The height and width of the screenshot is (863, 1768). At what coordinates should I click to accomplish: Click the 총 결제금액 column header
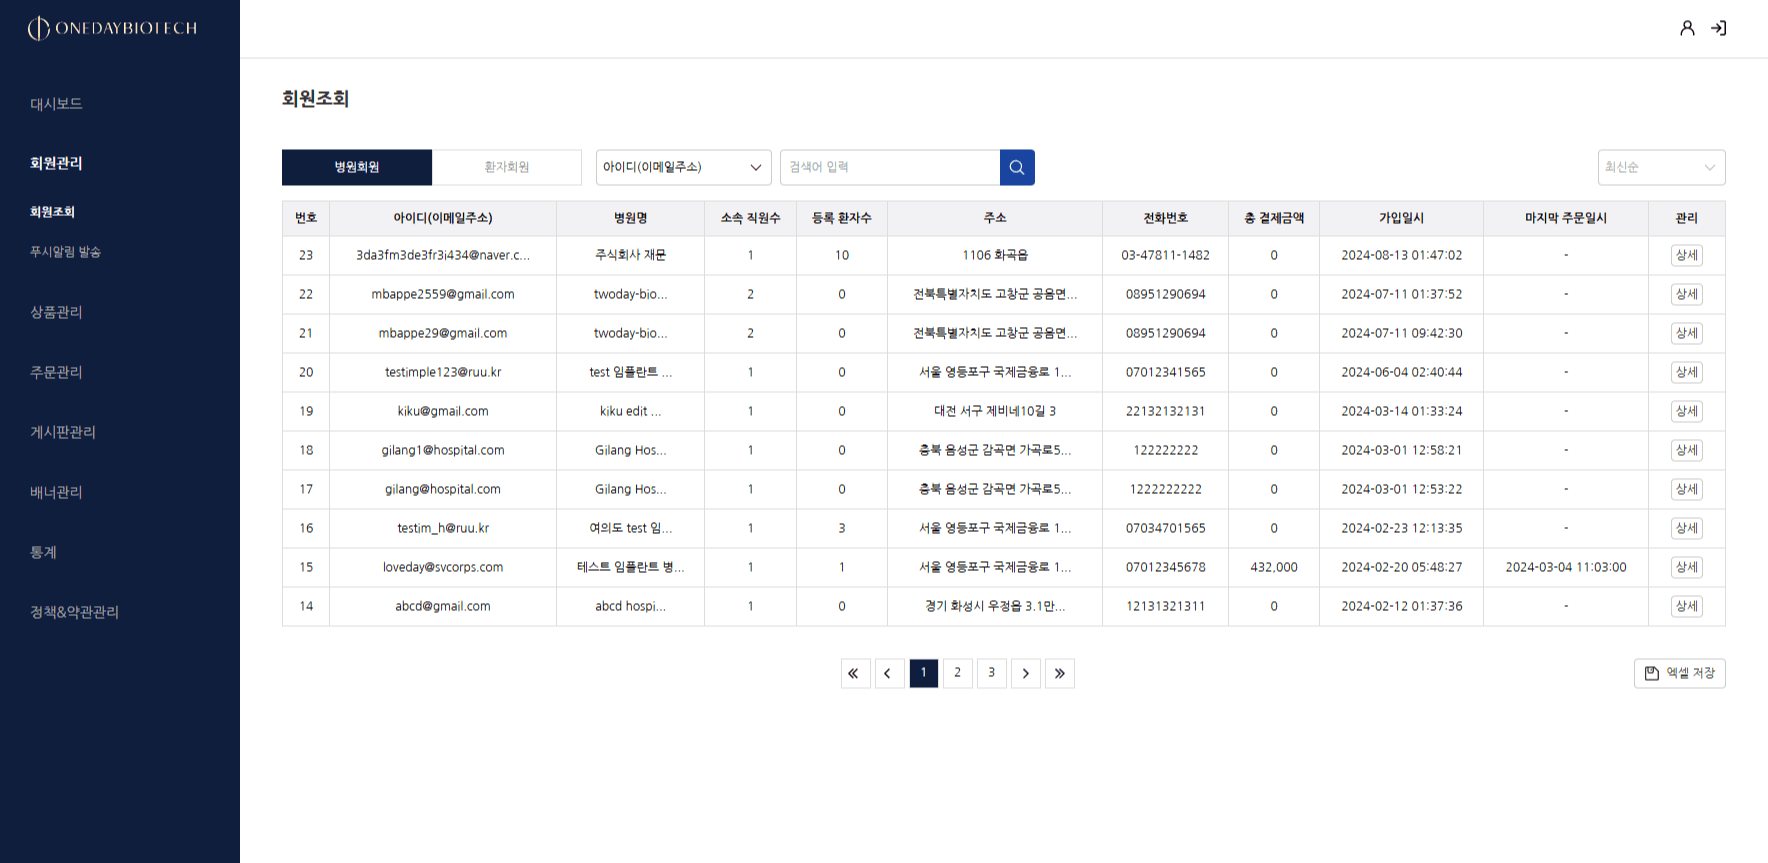click(x=1274, y=218)
